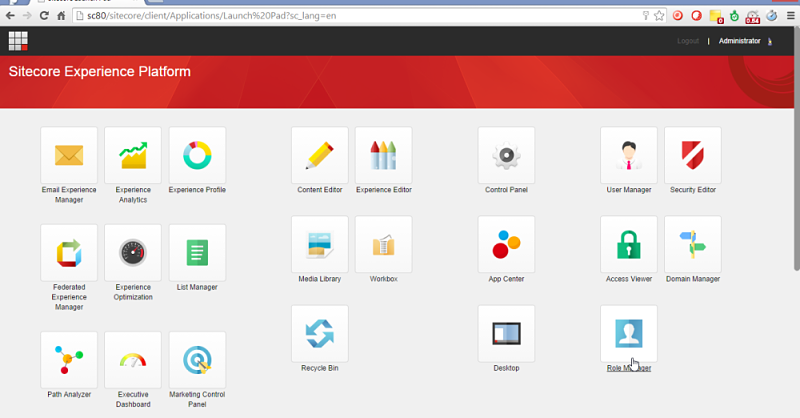This screenshot has width=800, height=418.
Task: Open Control Panel gear icon
Action: (x=506, y=156)
